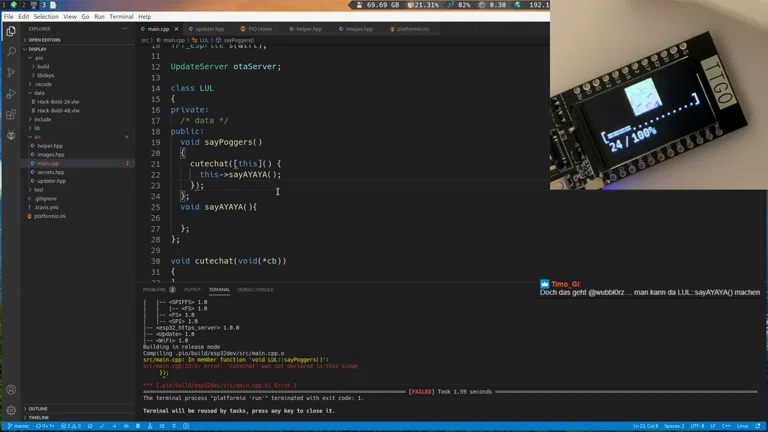
Task: Open Hack-Bold-24.vlw file
Action: [x=78, y=102]
